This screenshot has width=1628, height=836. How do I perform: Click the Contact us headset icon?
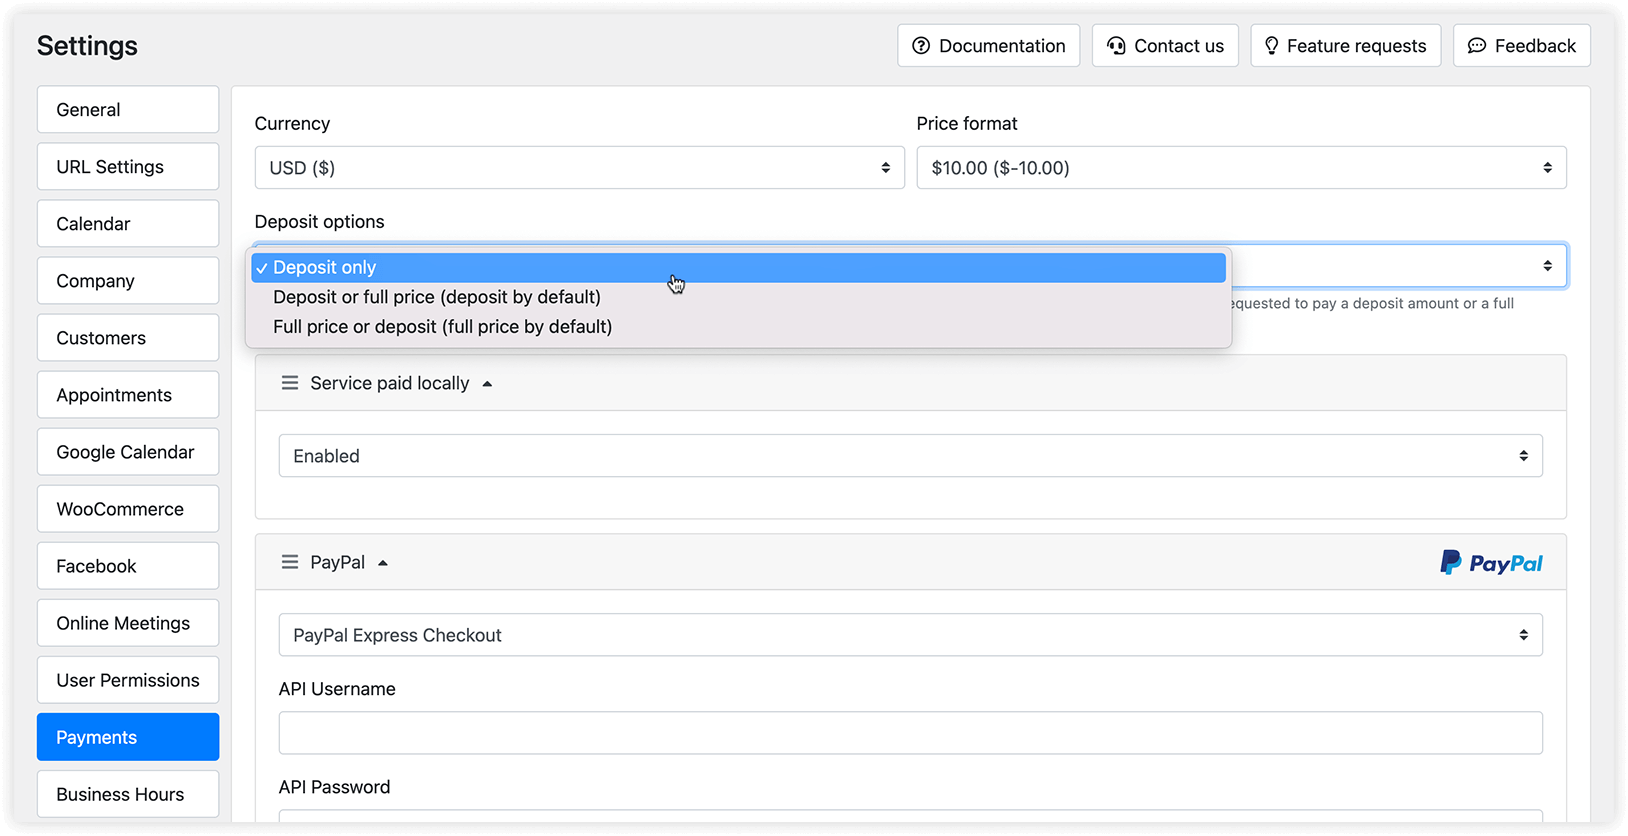(x=1116, y=46)
